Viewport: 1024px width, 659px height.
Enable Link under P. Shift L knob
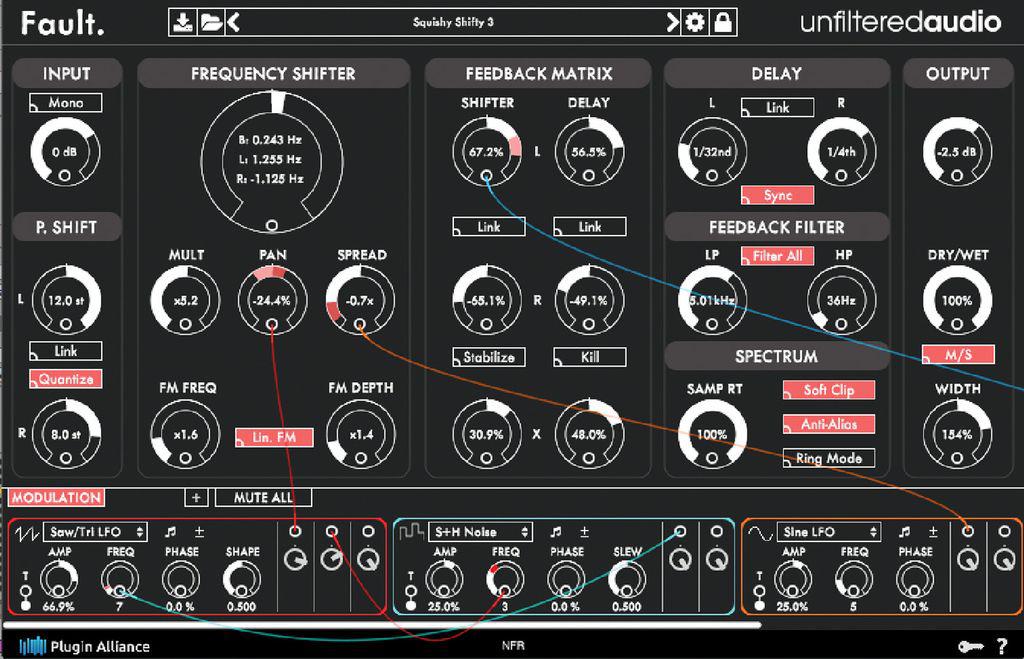pyautogui.click(x=65, y=351)
